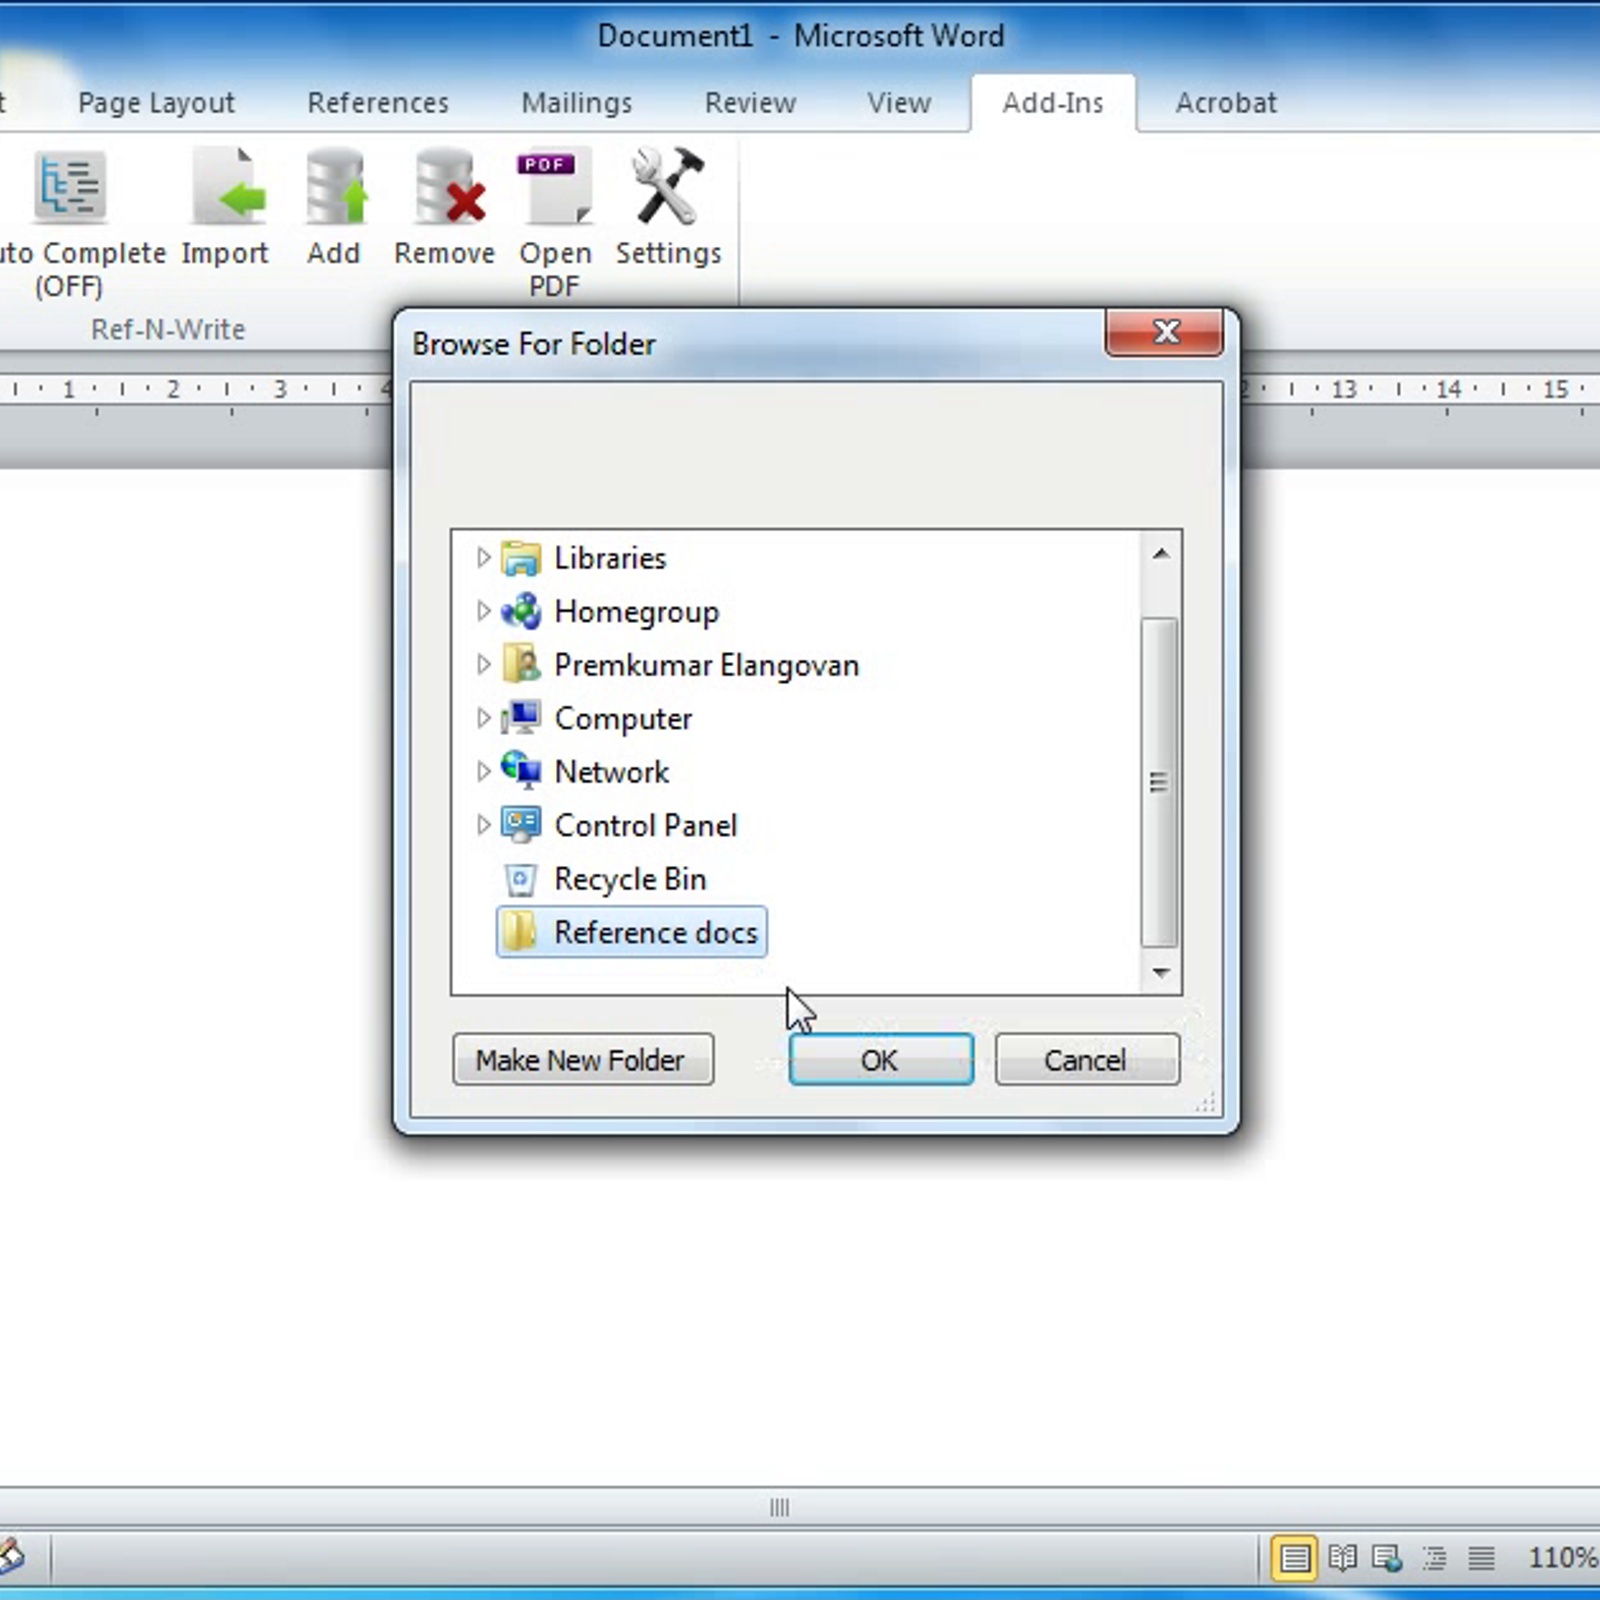Expand the Premkumar Elangovan tree node

pos(483,664)
